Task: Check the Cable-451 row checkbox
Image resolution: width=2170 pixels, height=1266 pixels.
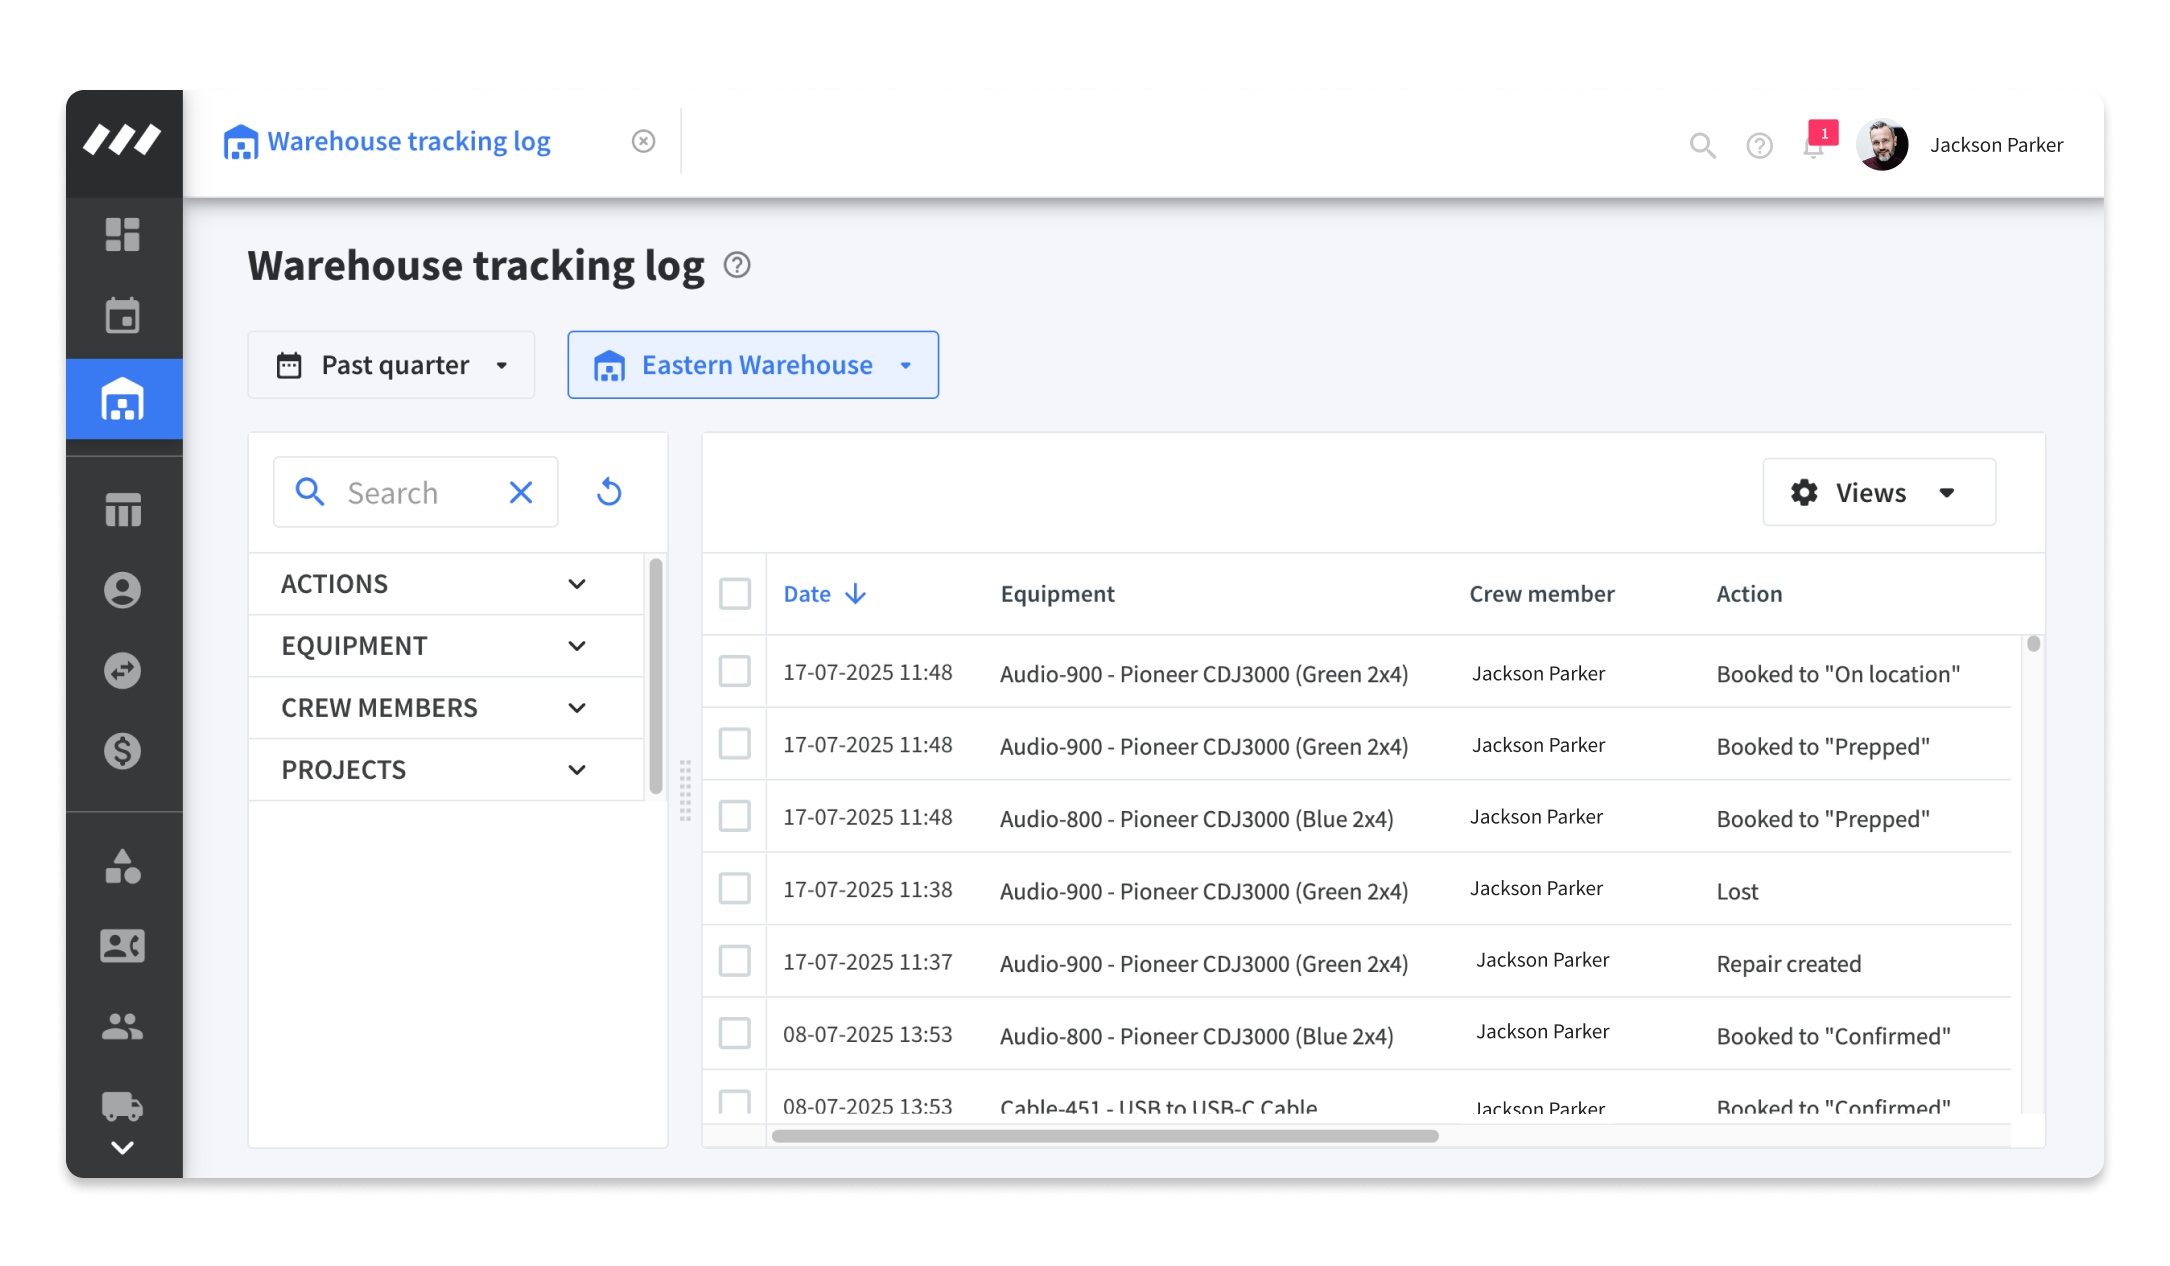Action: coord(735,1102)
